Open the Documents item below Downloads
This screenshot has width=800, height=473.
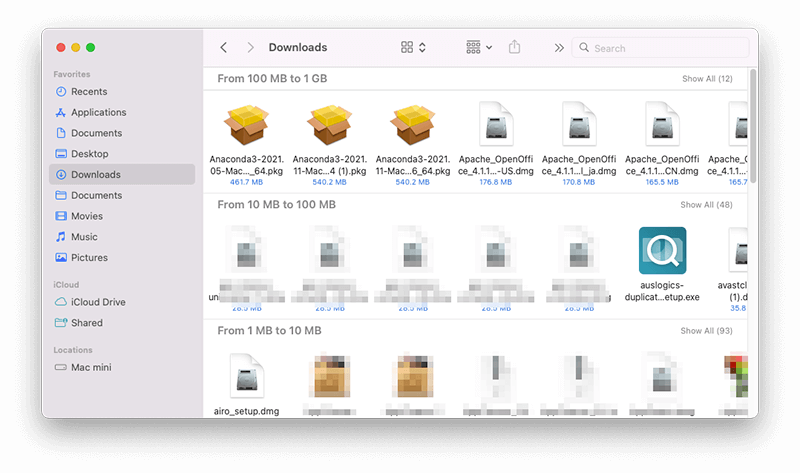pyautogui.click(x=122, y=195)
